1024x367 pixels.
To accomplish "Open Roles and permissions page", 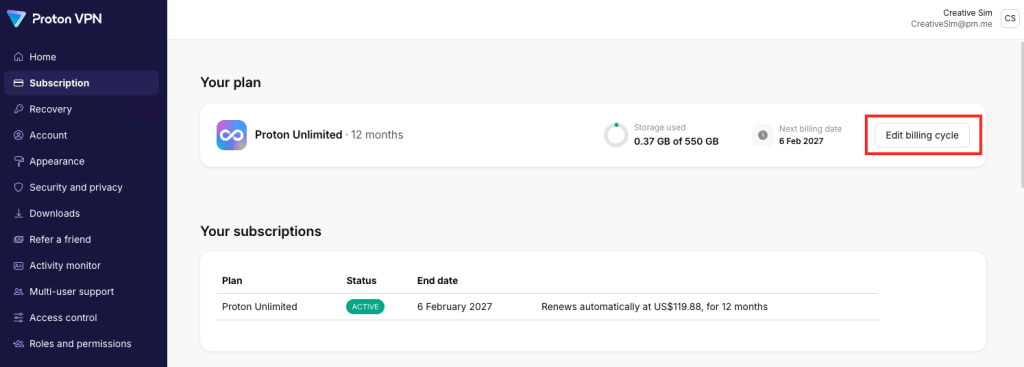I will click(82, 344).
